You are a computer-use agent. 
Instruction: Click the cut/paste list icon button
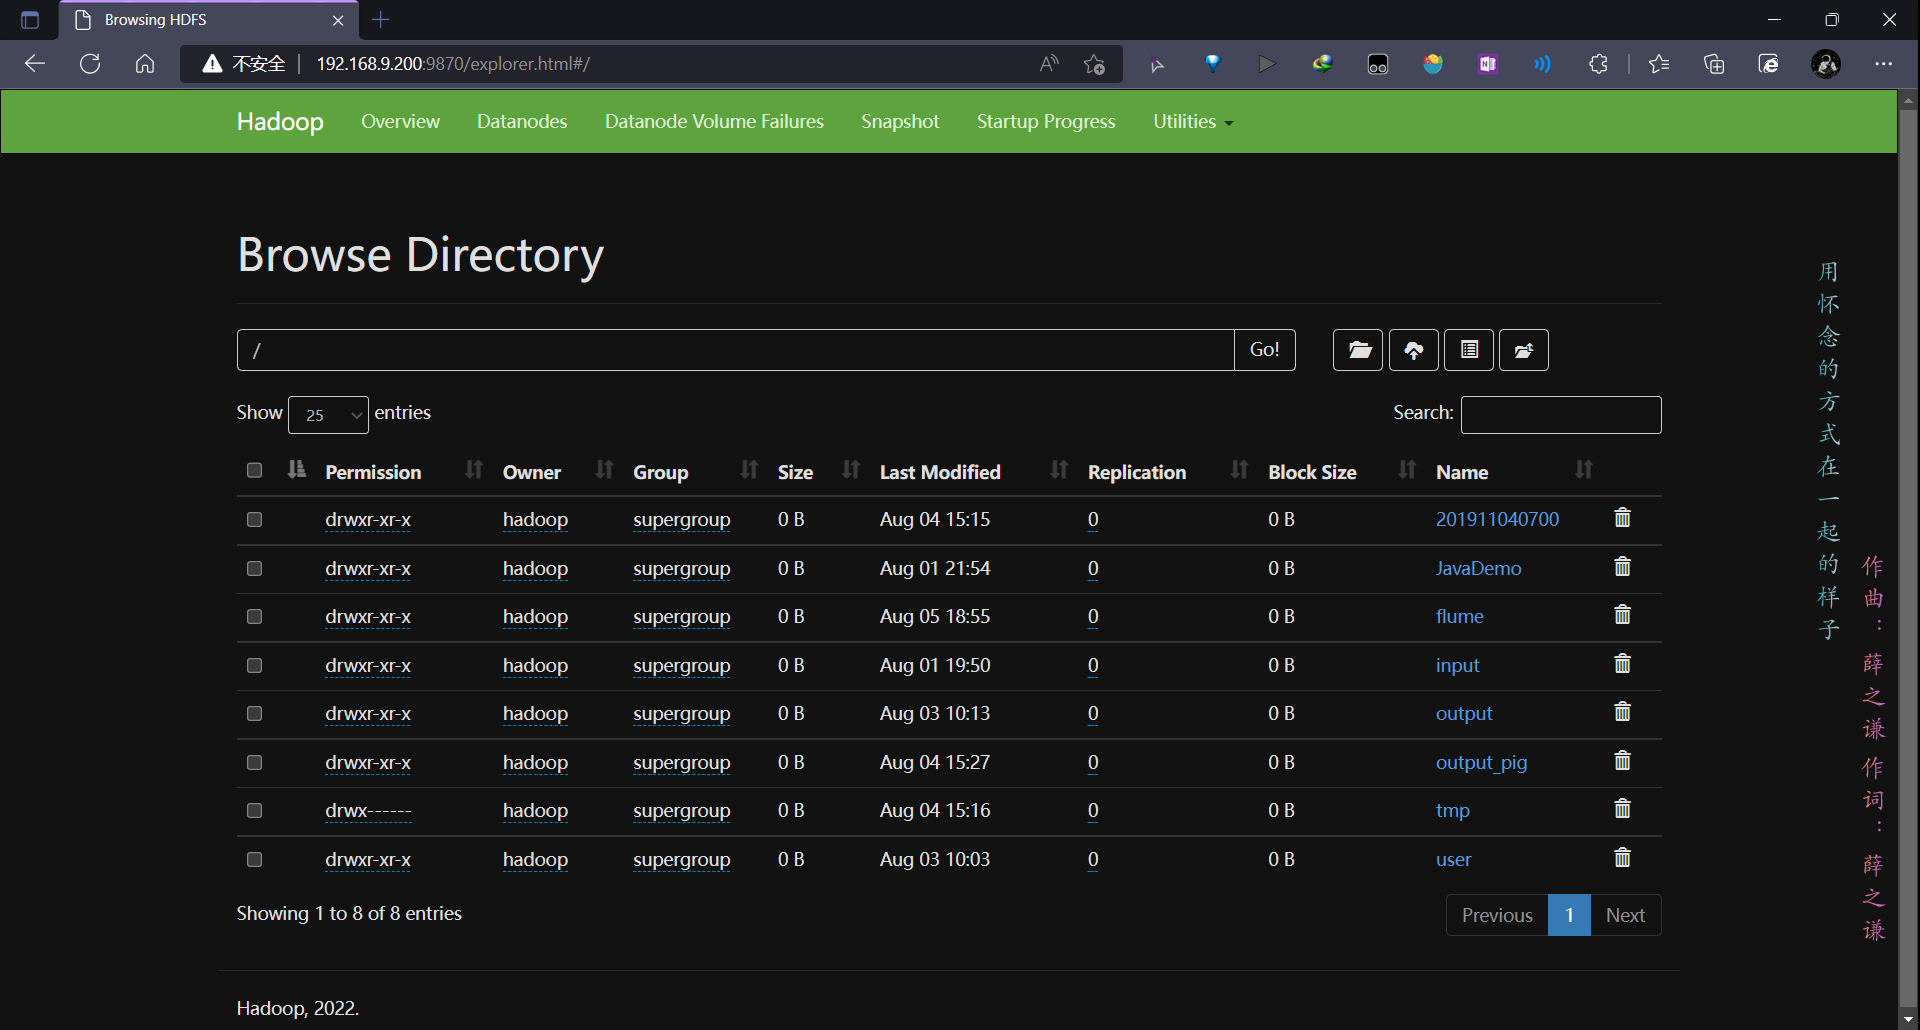pos(1469,350)
